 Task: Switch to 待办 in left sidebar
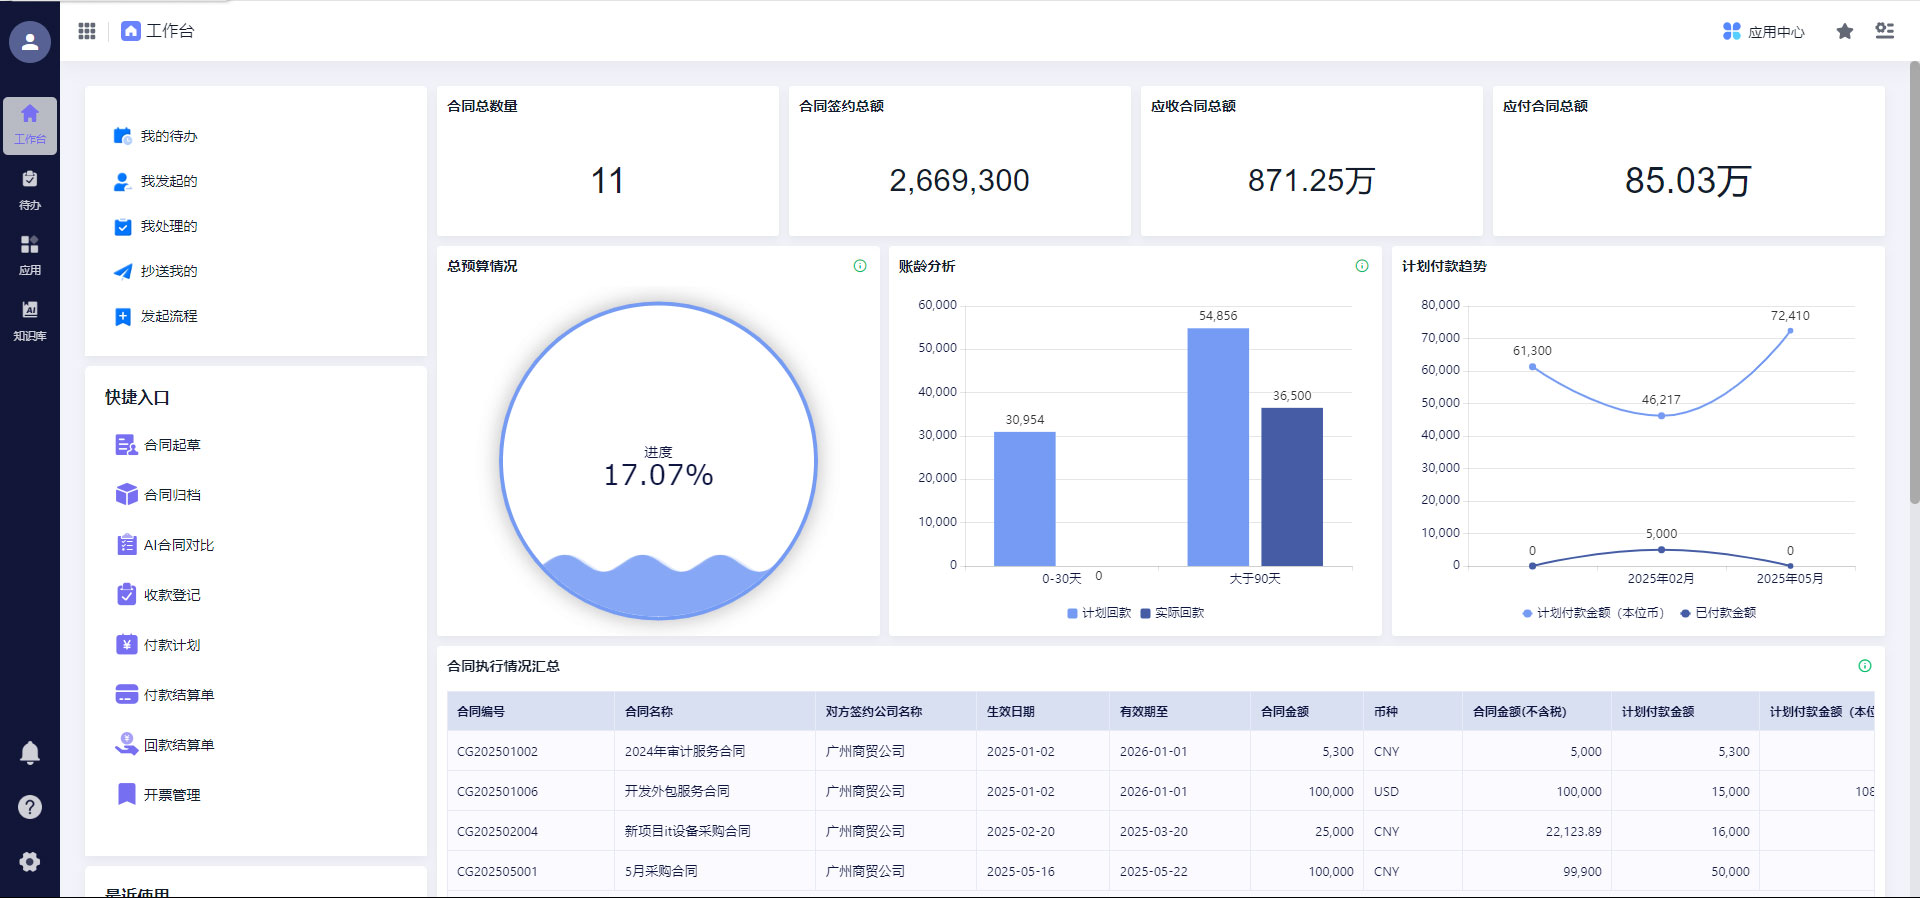[x=30, y=190]
